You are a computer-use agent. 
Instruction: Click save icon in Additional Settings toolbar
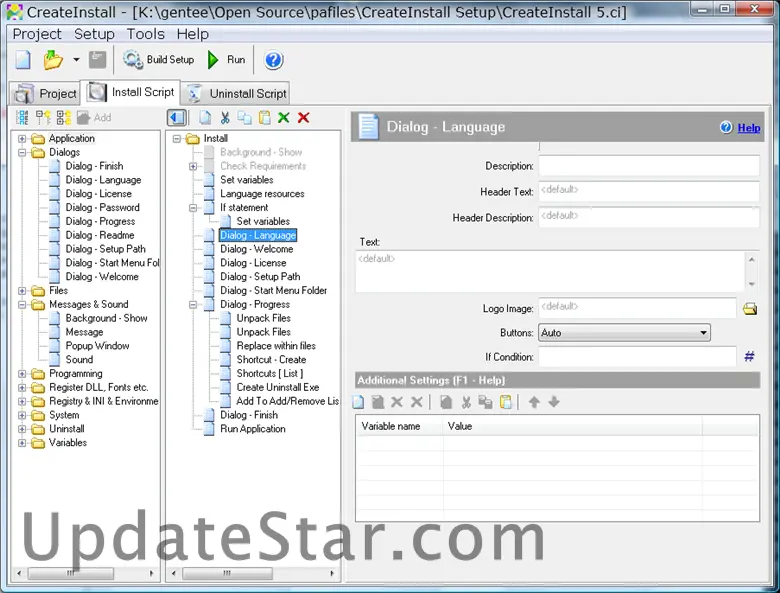point(378,402)
